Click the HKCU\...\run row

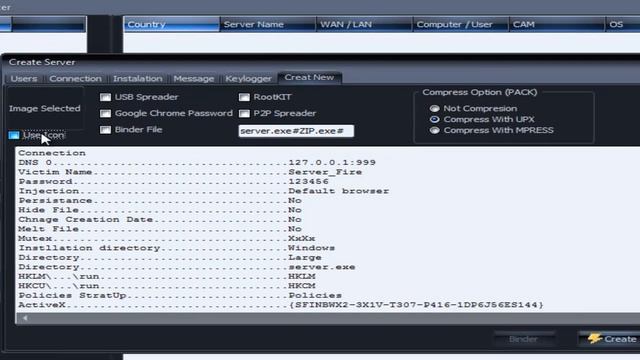click(x=167, y=286)
